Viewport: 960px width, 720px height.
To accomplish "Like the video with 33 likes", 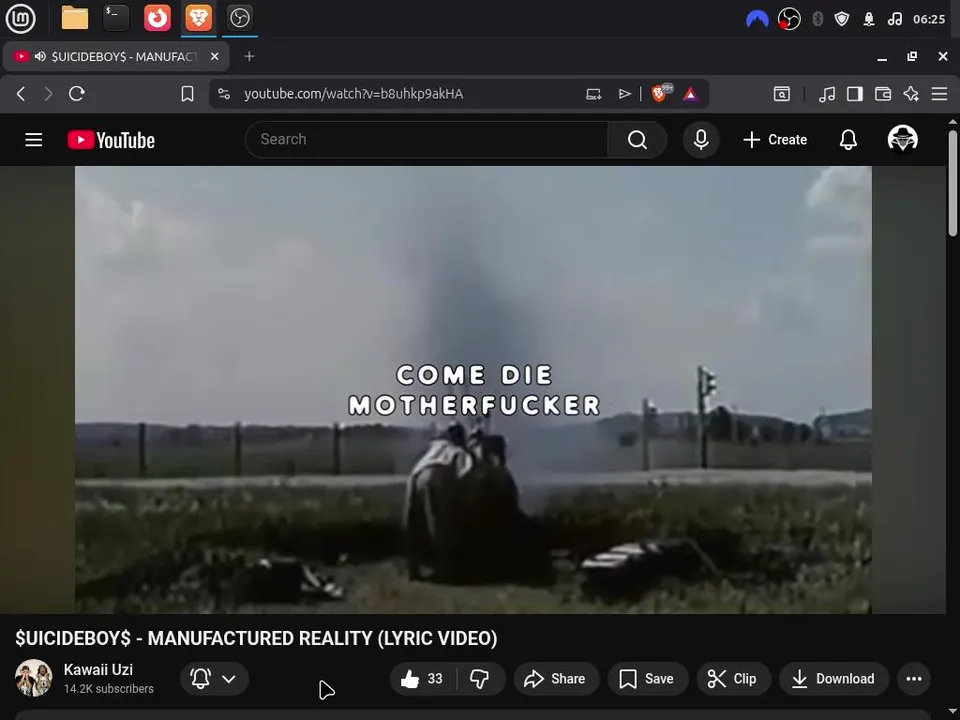I will click(x=423, y=678).
